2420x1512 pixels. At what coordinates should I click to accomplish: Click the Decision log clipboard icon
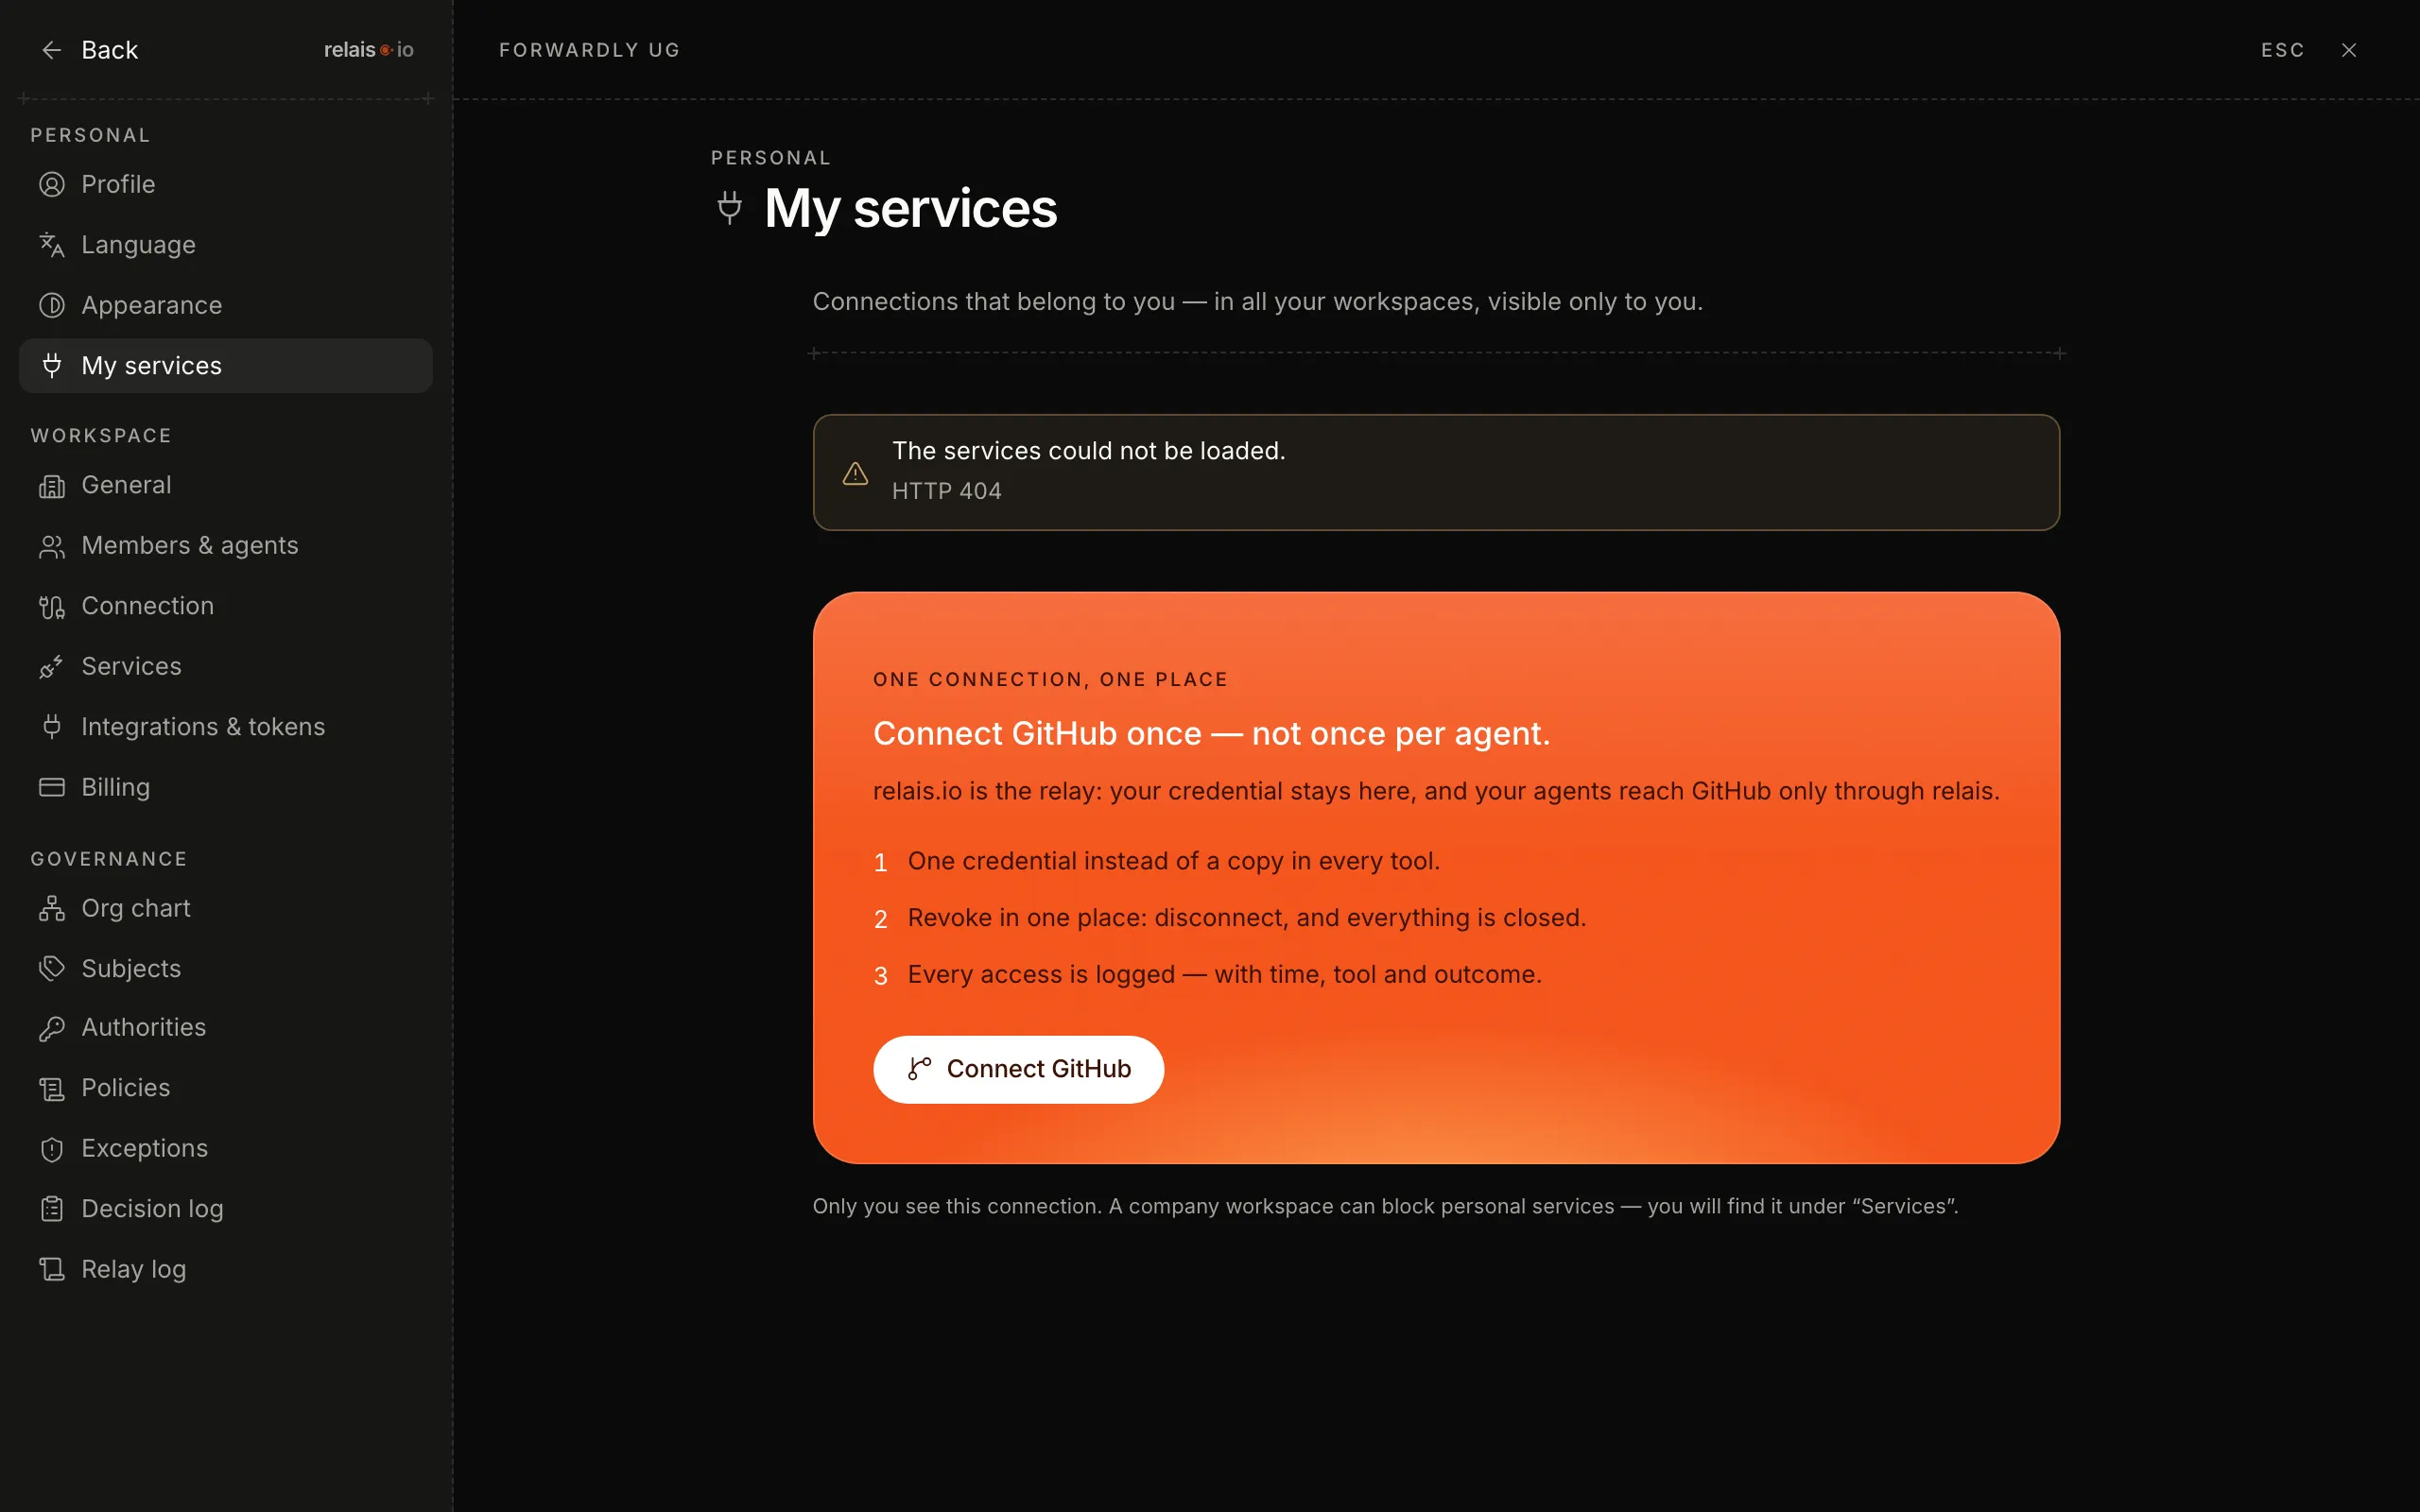coord(52,1209)
